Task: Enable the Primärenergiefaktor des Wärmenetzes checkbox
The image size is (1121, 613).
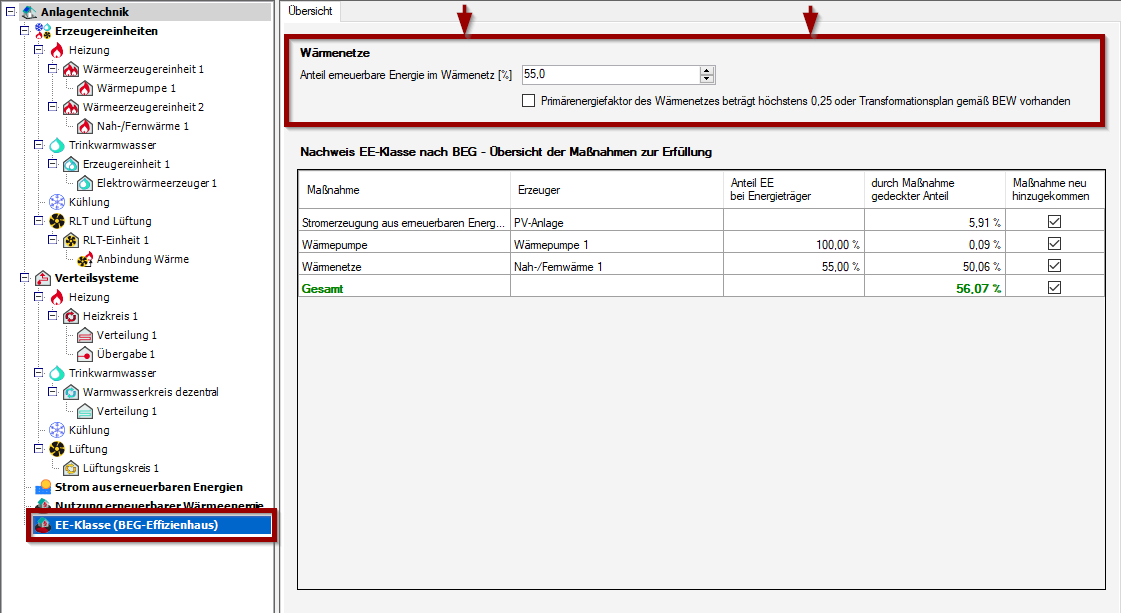Action: [527, 100]
